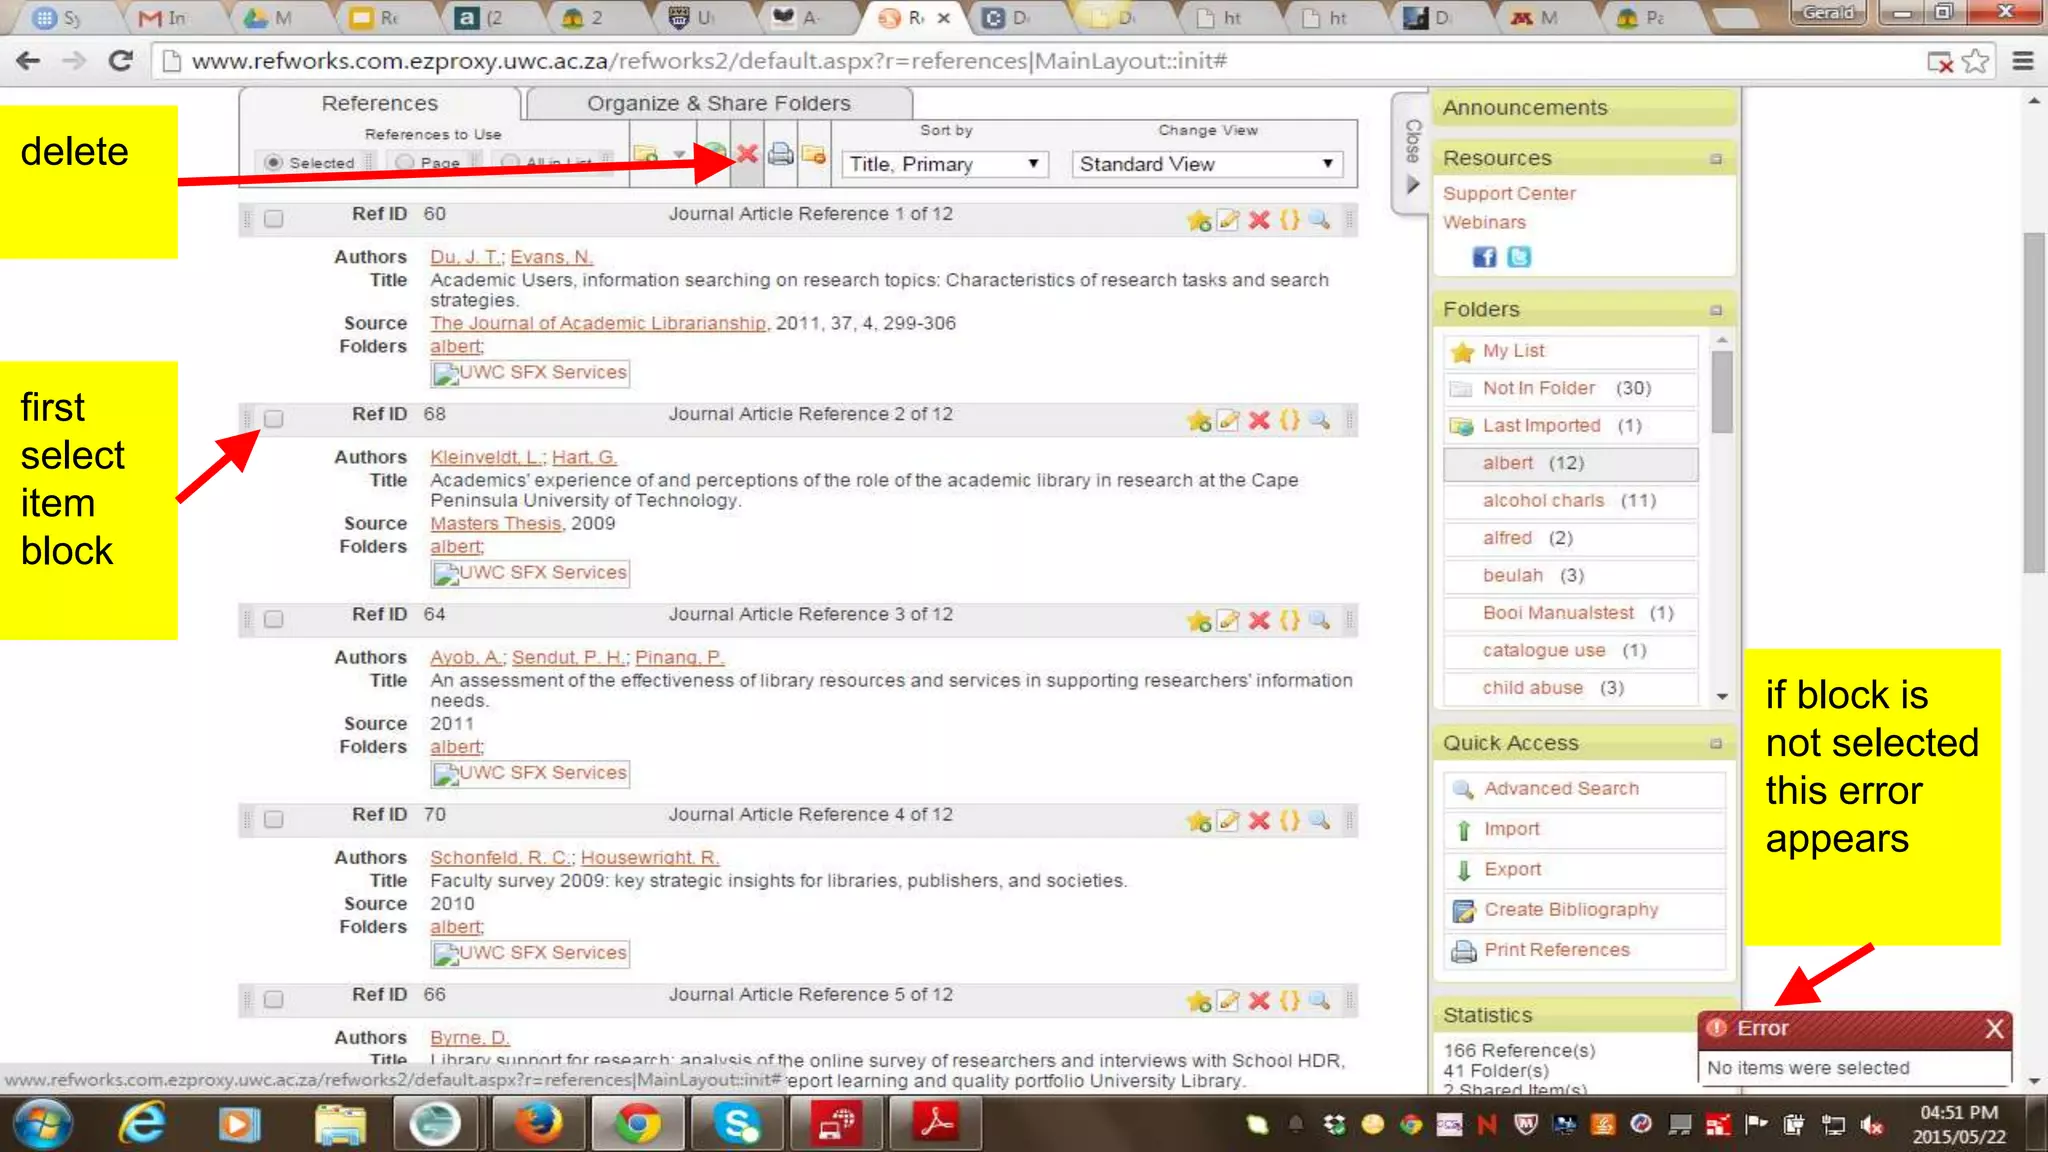Click the print references toolbar icon
The width and height of the screenshot is (2048, 1152).
coord(781,154)
